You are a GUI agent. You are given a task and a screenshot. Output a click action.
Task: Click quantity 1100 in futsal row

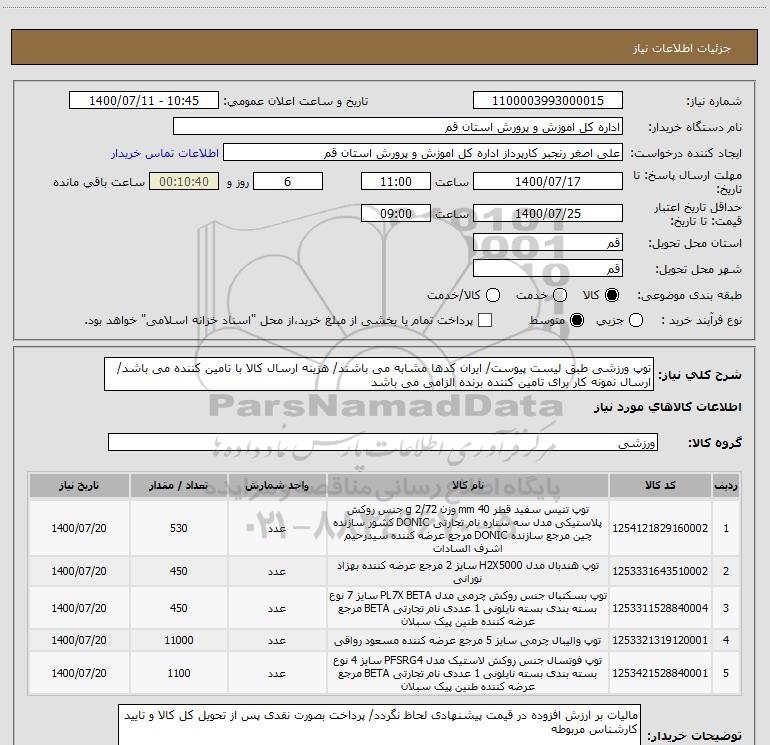179,673
